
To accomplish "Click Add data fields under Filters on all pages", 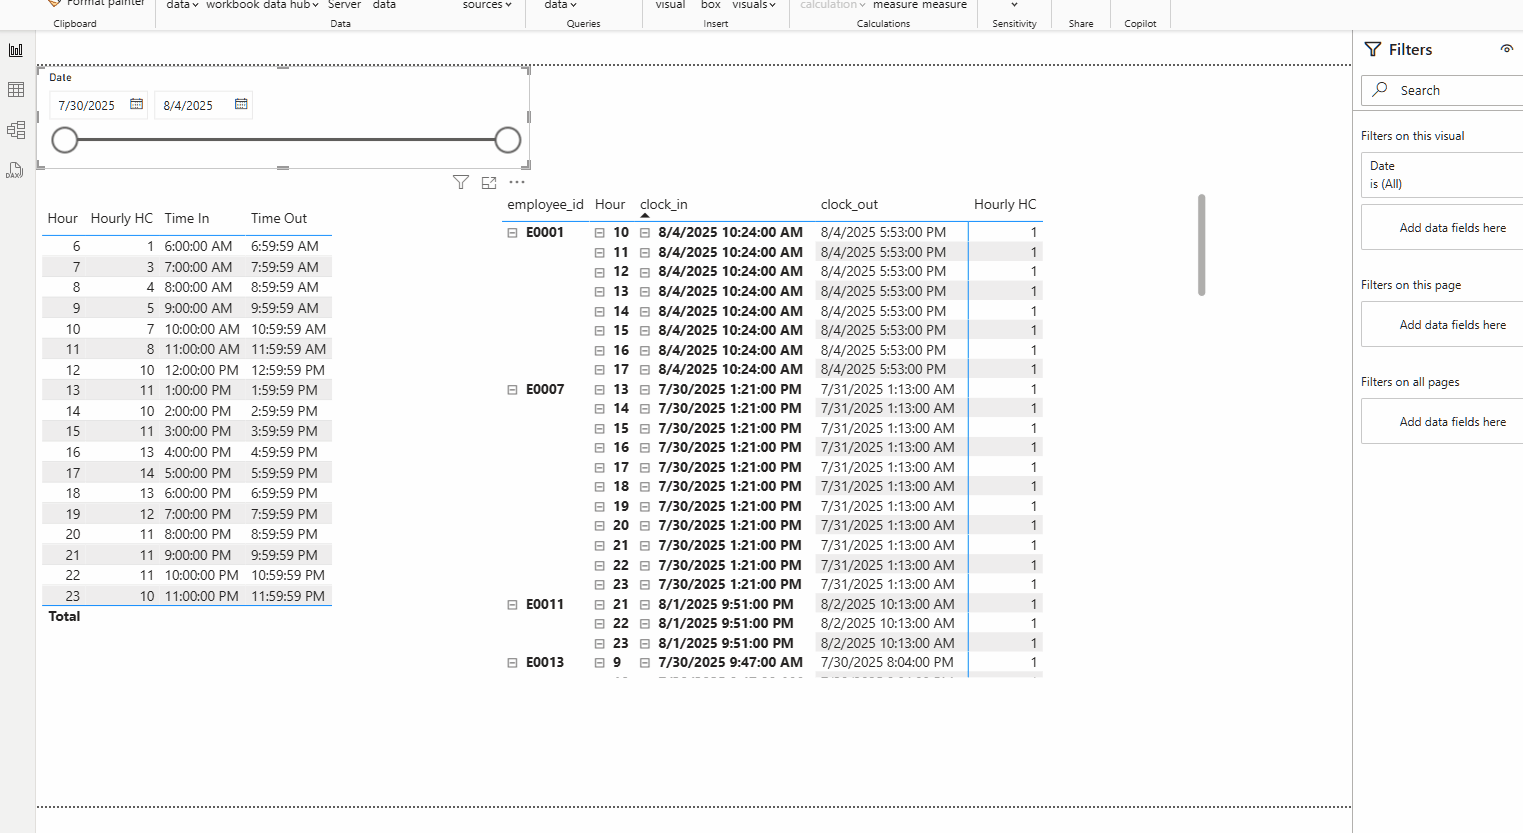I will [1442, 422].
